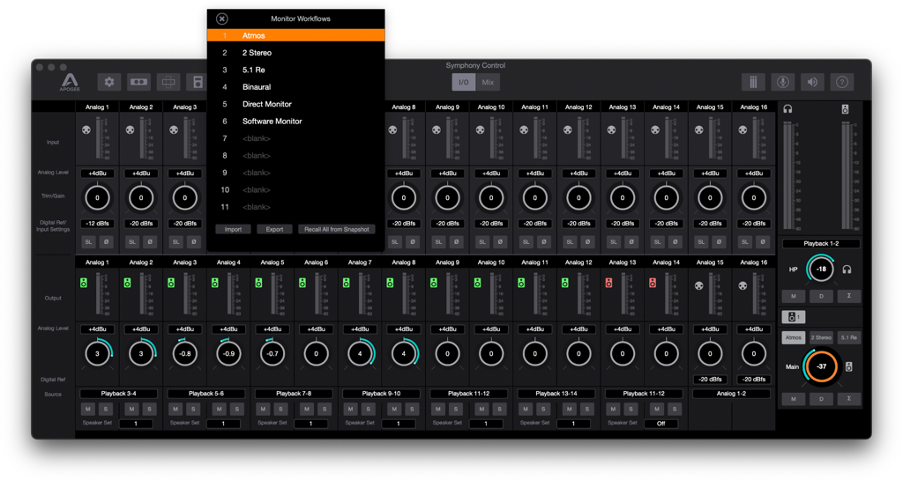Screen dimensions: 902x480
Task: Open the meters panel icon at top right
Action: tap(753, 82)
